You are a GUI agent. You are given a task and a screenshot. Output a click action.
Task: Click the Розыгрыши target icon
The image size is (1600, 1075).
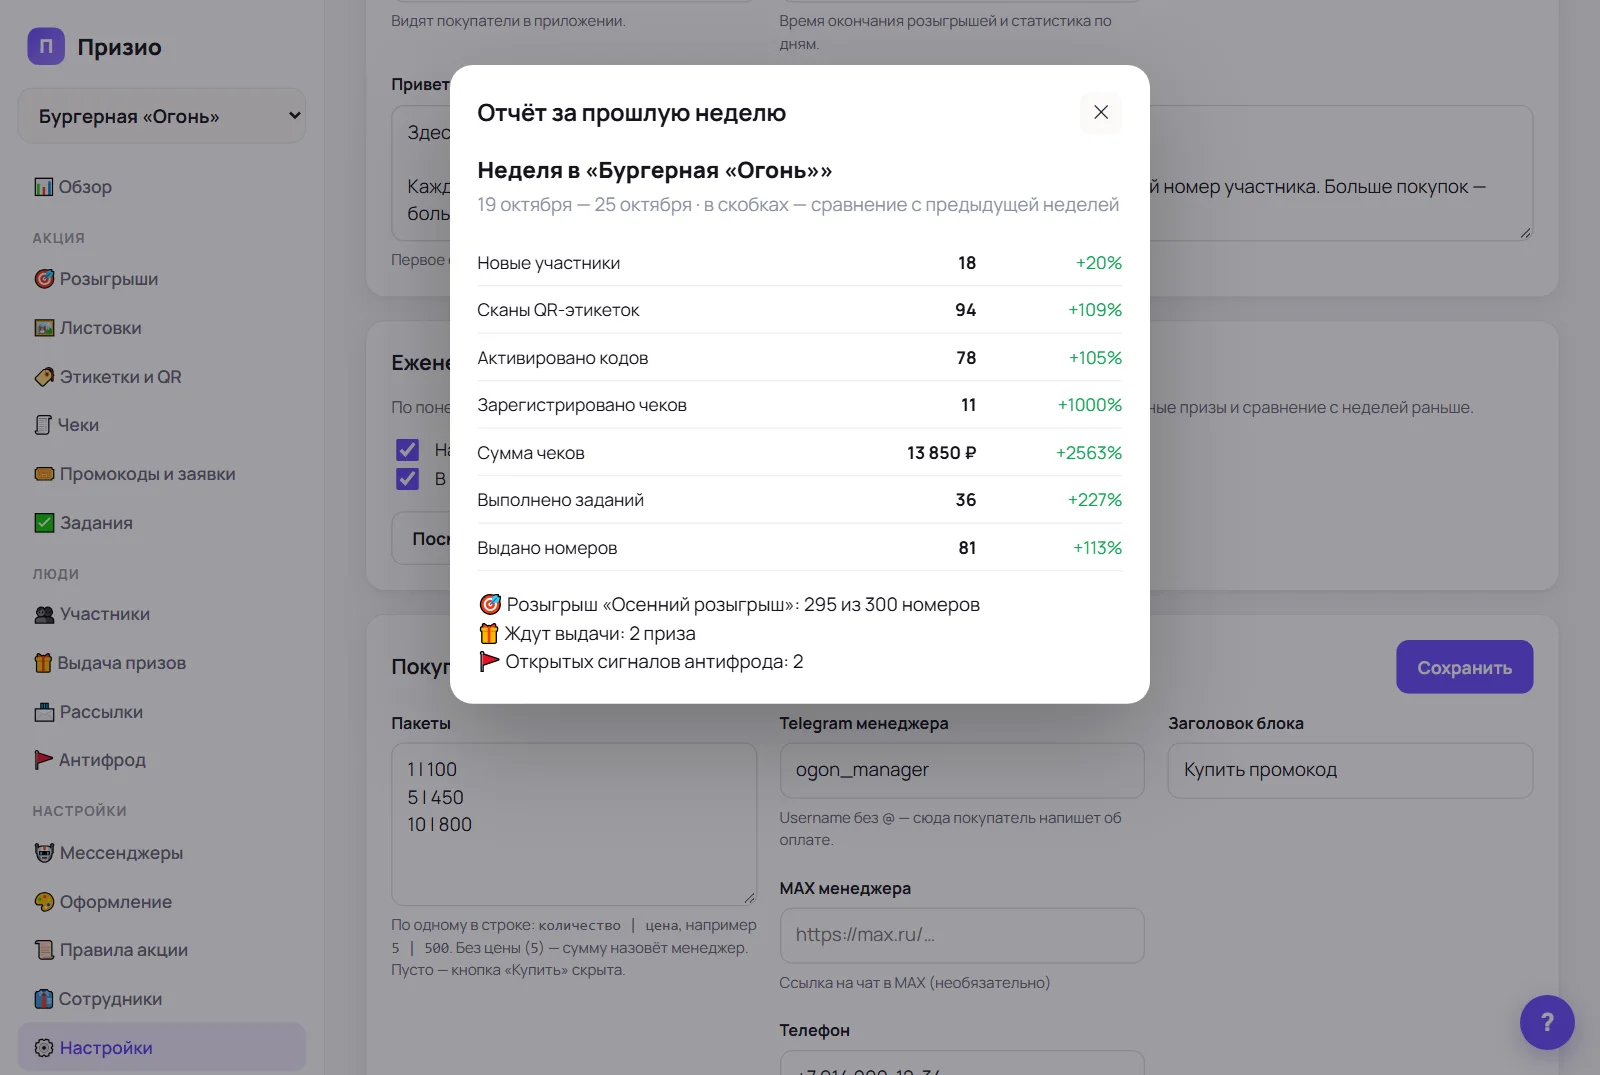(x=44, y=279)
